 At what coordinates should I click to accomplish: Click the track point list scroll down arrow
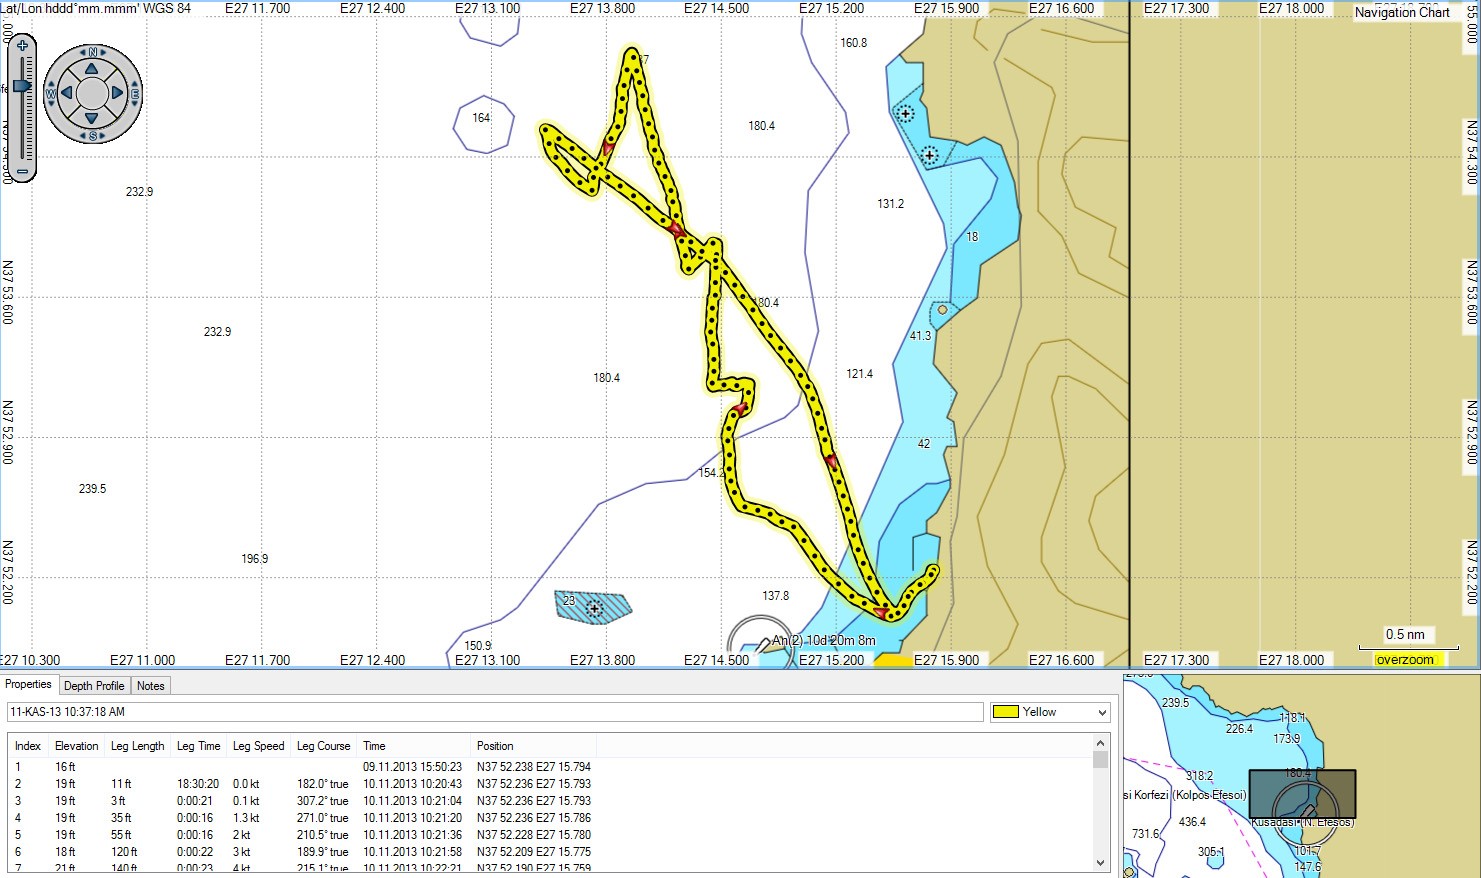pos(1101,862)
